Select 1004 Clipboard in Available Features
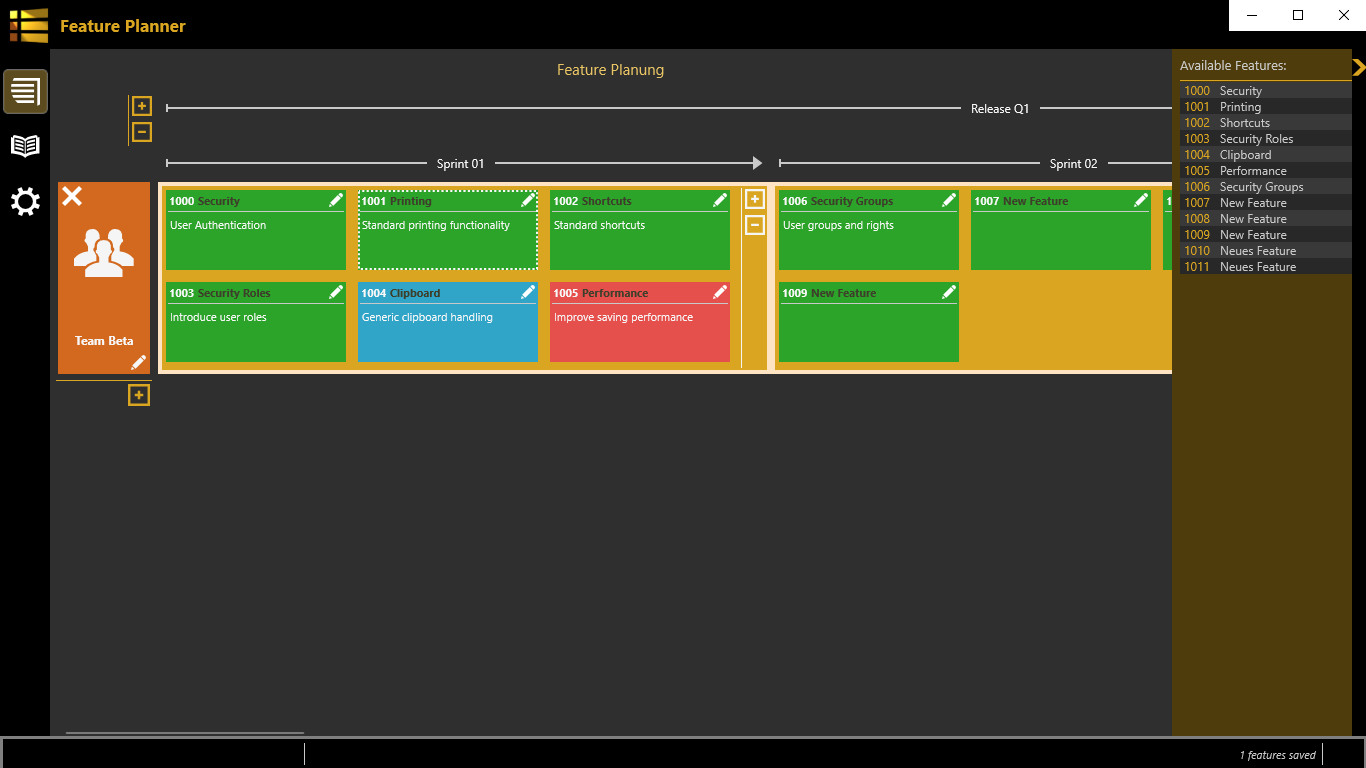This screenshot has height=768, width=1366. [1265, 155]
